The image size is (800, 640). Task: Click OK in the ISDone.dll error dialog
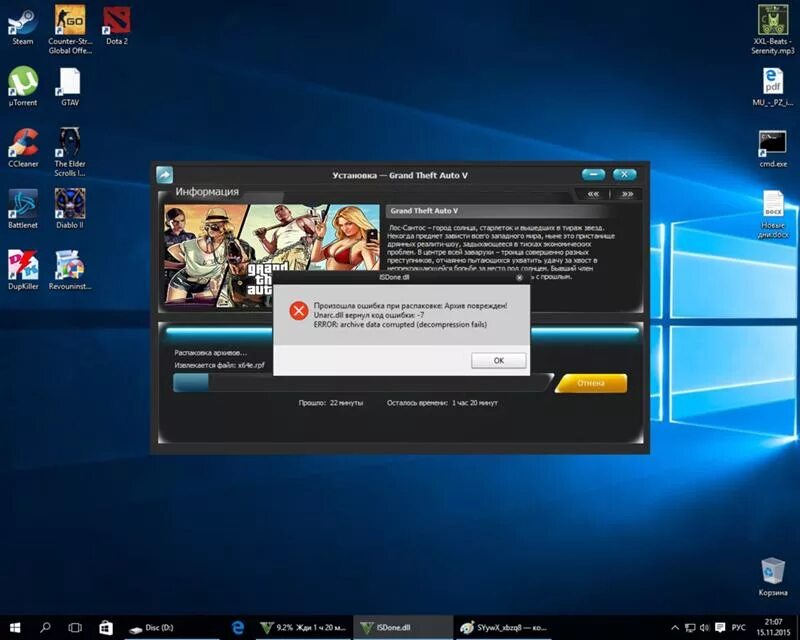498,360
